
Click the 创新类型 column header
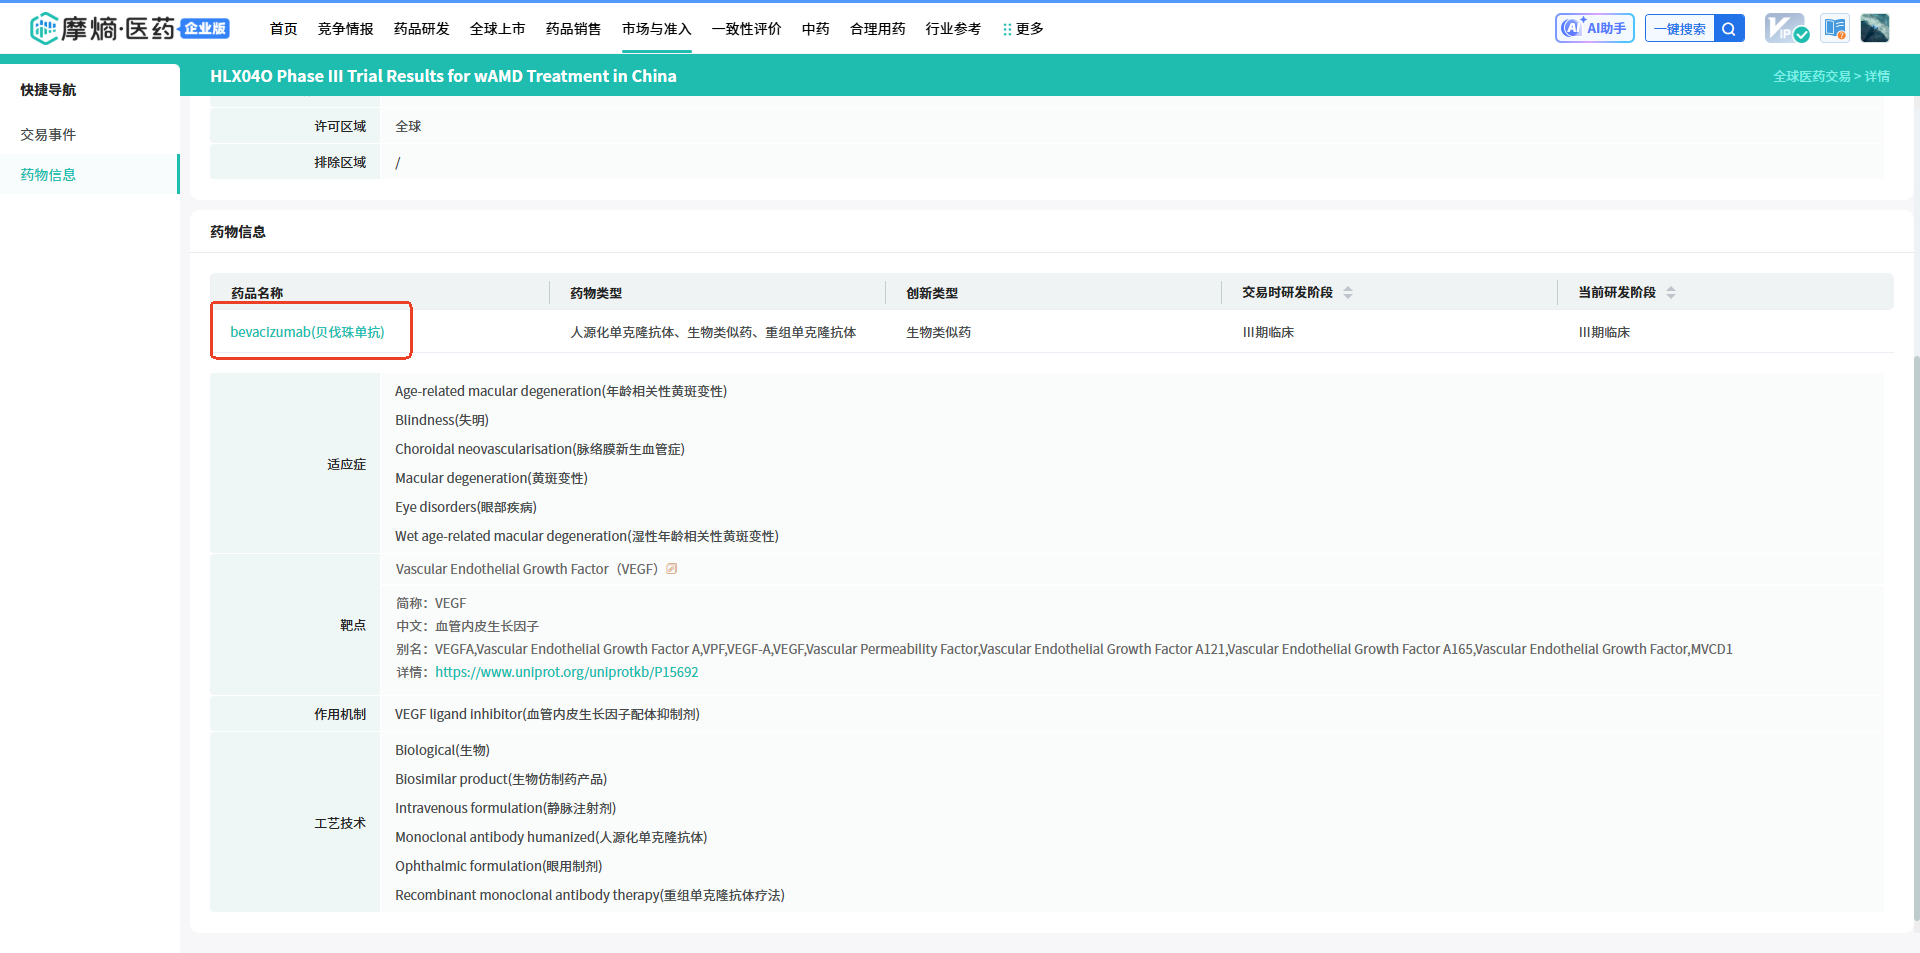point(932,293)
